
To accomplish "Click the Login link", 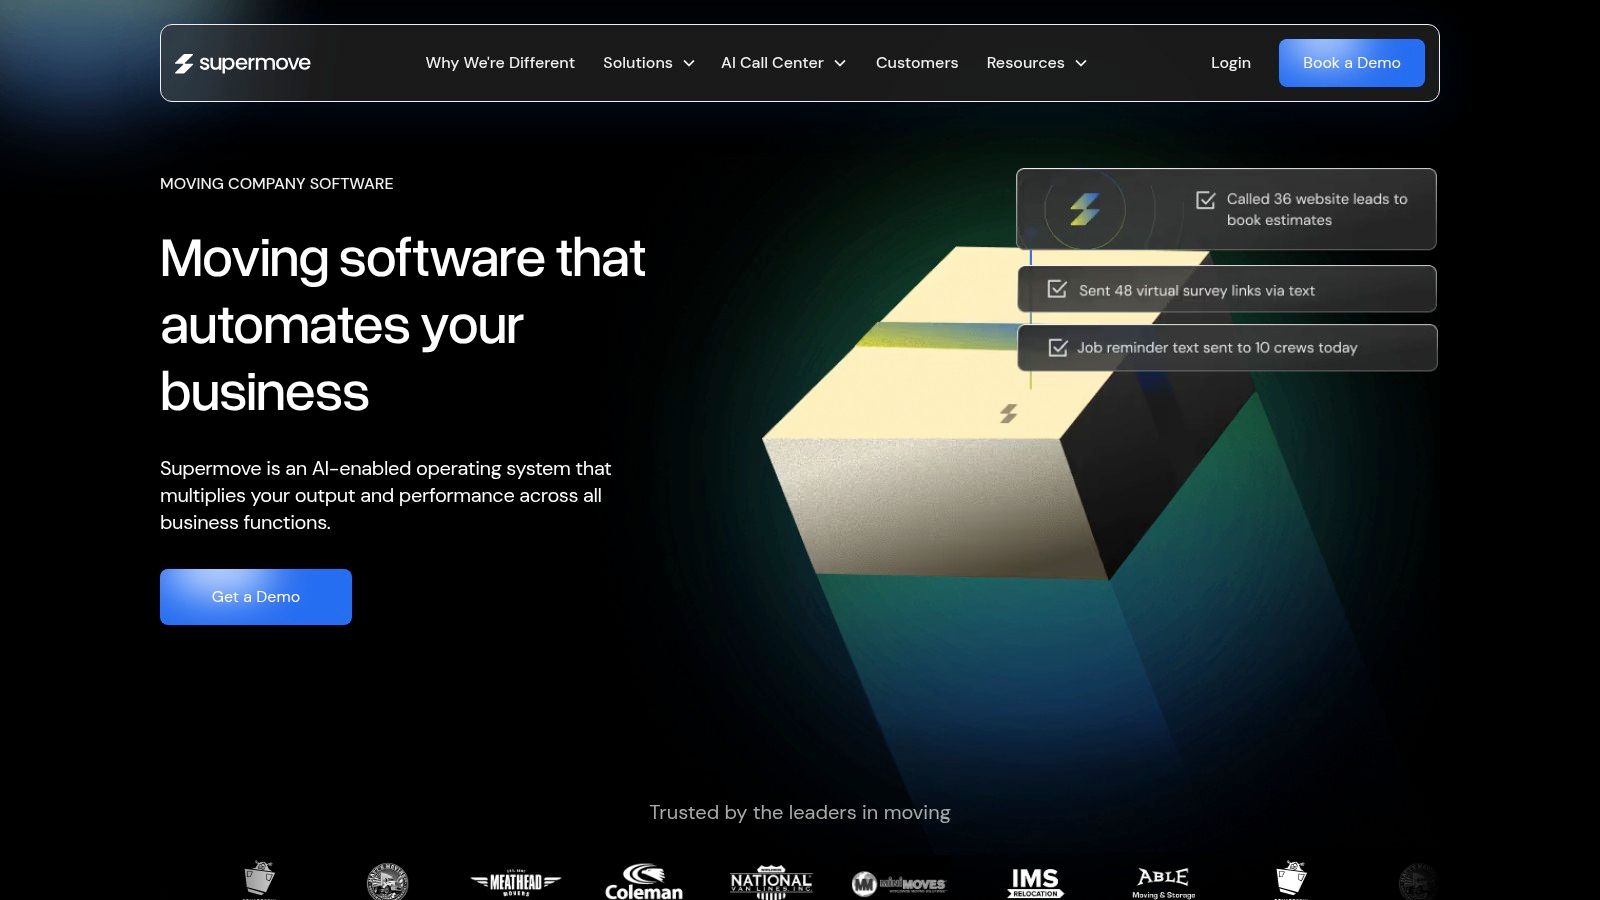I will point(1231,63).
